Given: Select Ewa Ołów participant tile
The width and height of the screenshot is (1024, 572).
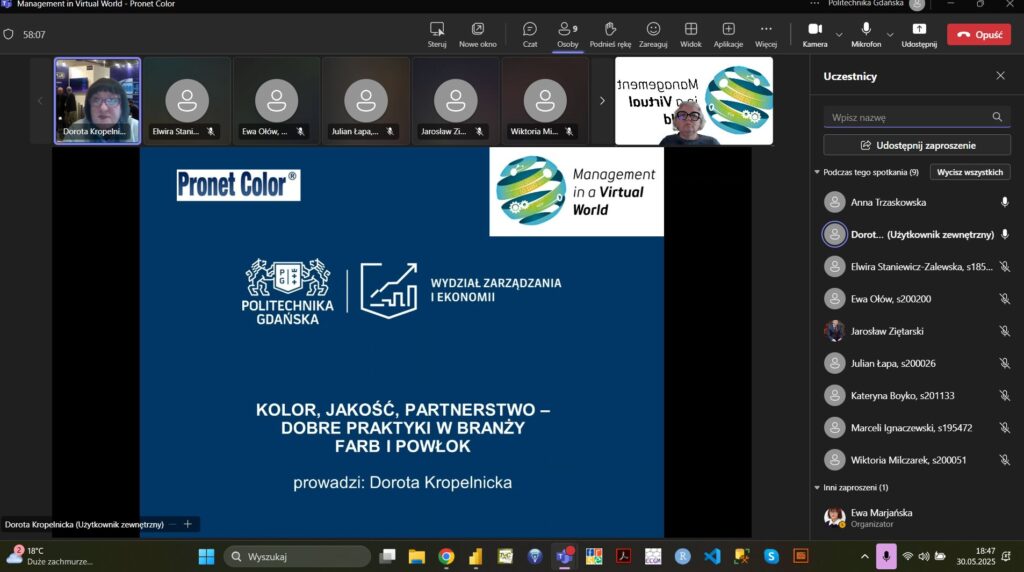Looking at the screenshot, I should pyautogui.click(x=276, y=101).
